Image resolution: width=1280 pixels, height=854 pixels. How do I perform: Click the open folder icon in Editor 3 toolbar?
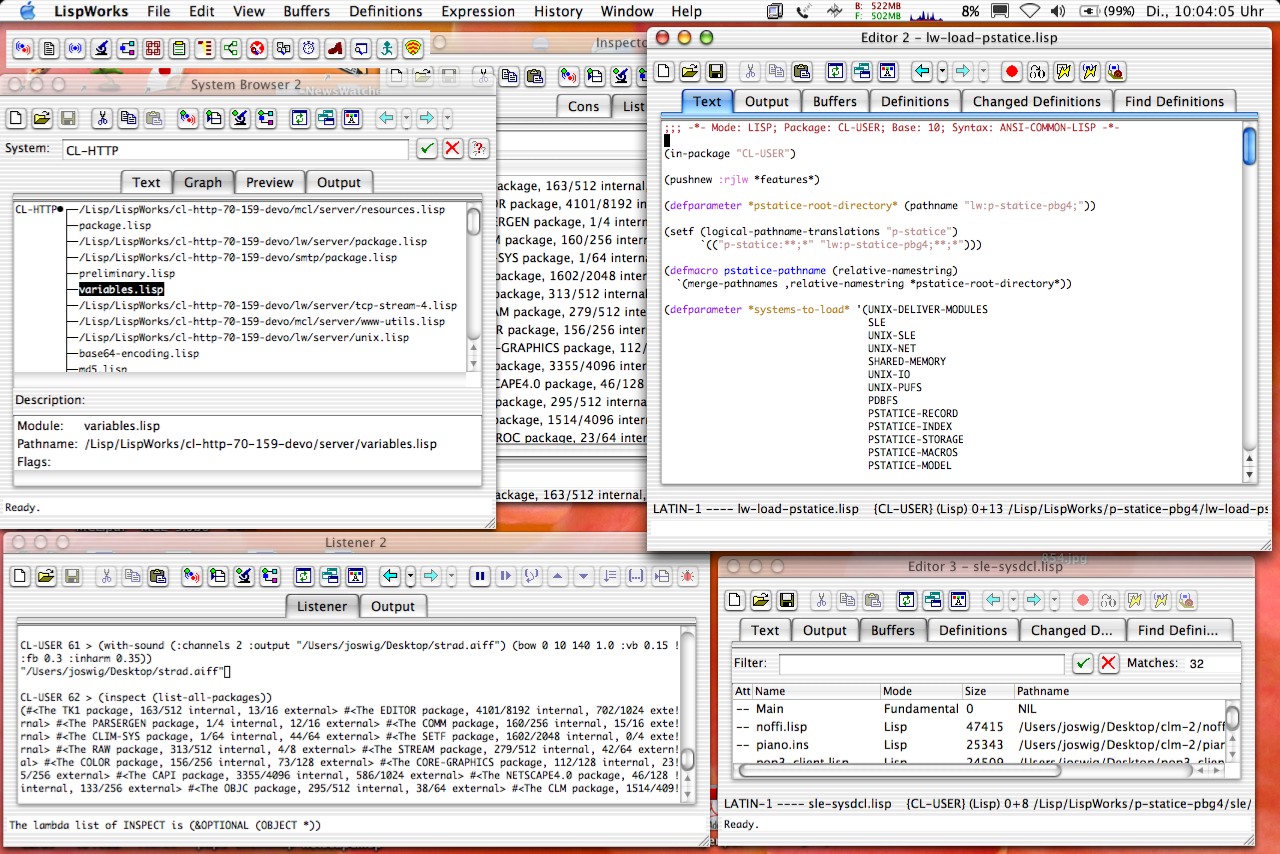point(761,600)
